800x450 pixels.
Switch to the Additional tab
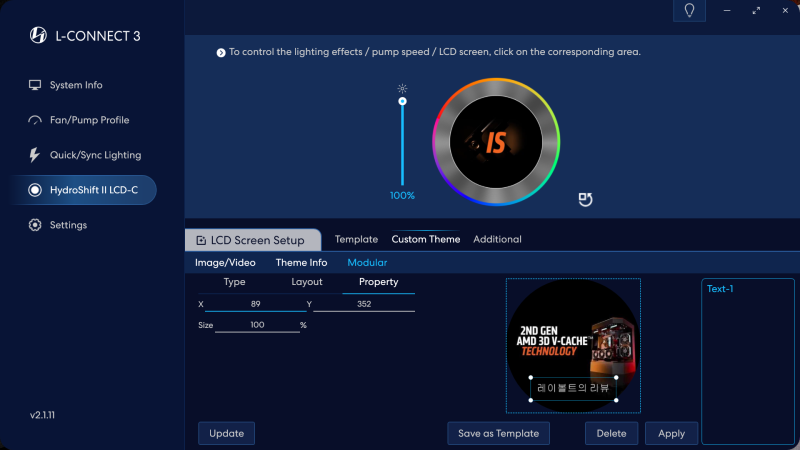coord(497,239)
